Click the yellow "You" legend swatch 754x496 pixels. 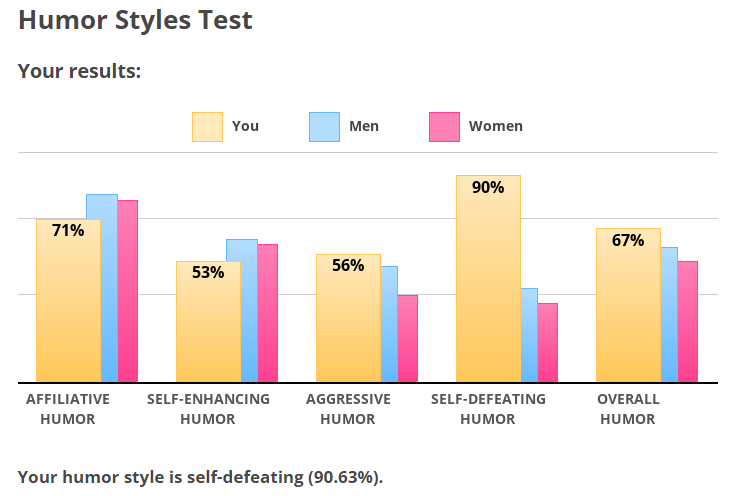coord(207,127)
